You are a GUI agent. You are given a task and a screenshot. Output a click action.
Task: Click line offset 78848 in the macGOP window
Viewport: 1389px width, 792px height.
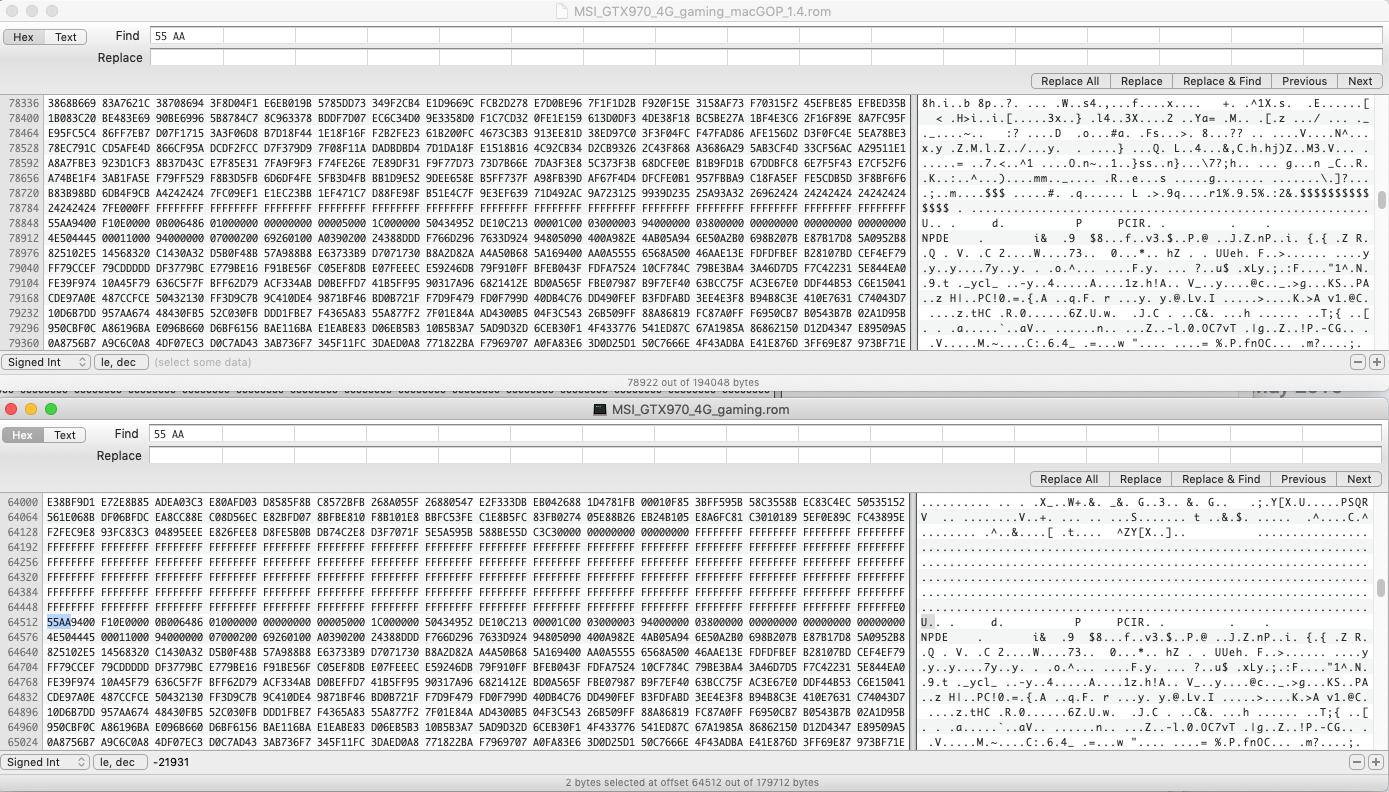[x=23, y=223]
